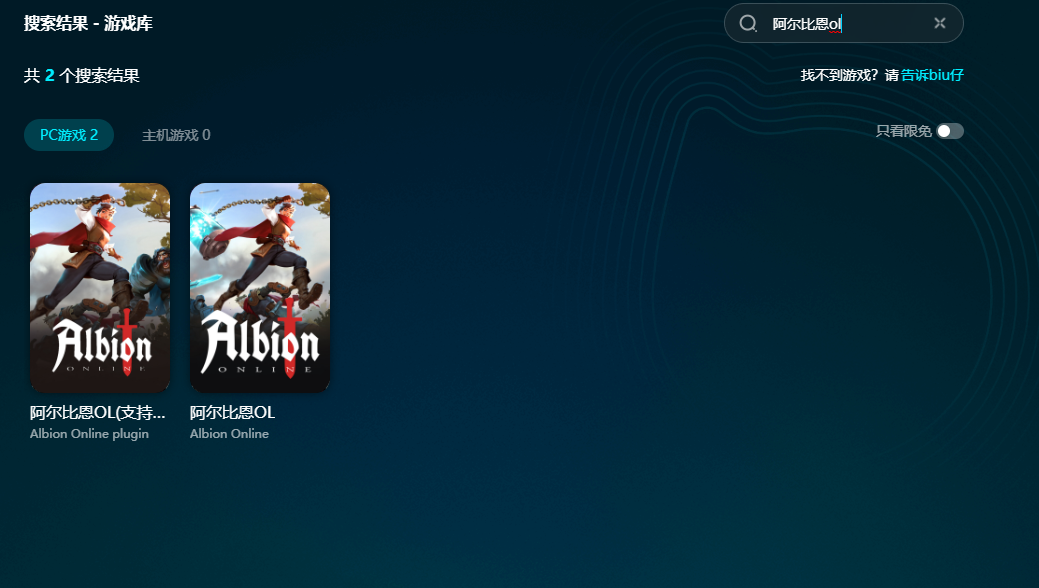This screenshot has height=588, width=1039.
Task: Click the 共 2 个搜索结果 count text
Action: pyautogui.click(x=82, y=76)
